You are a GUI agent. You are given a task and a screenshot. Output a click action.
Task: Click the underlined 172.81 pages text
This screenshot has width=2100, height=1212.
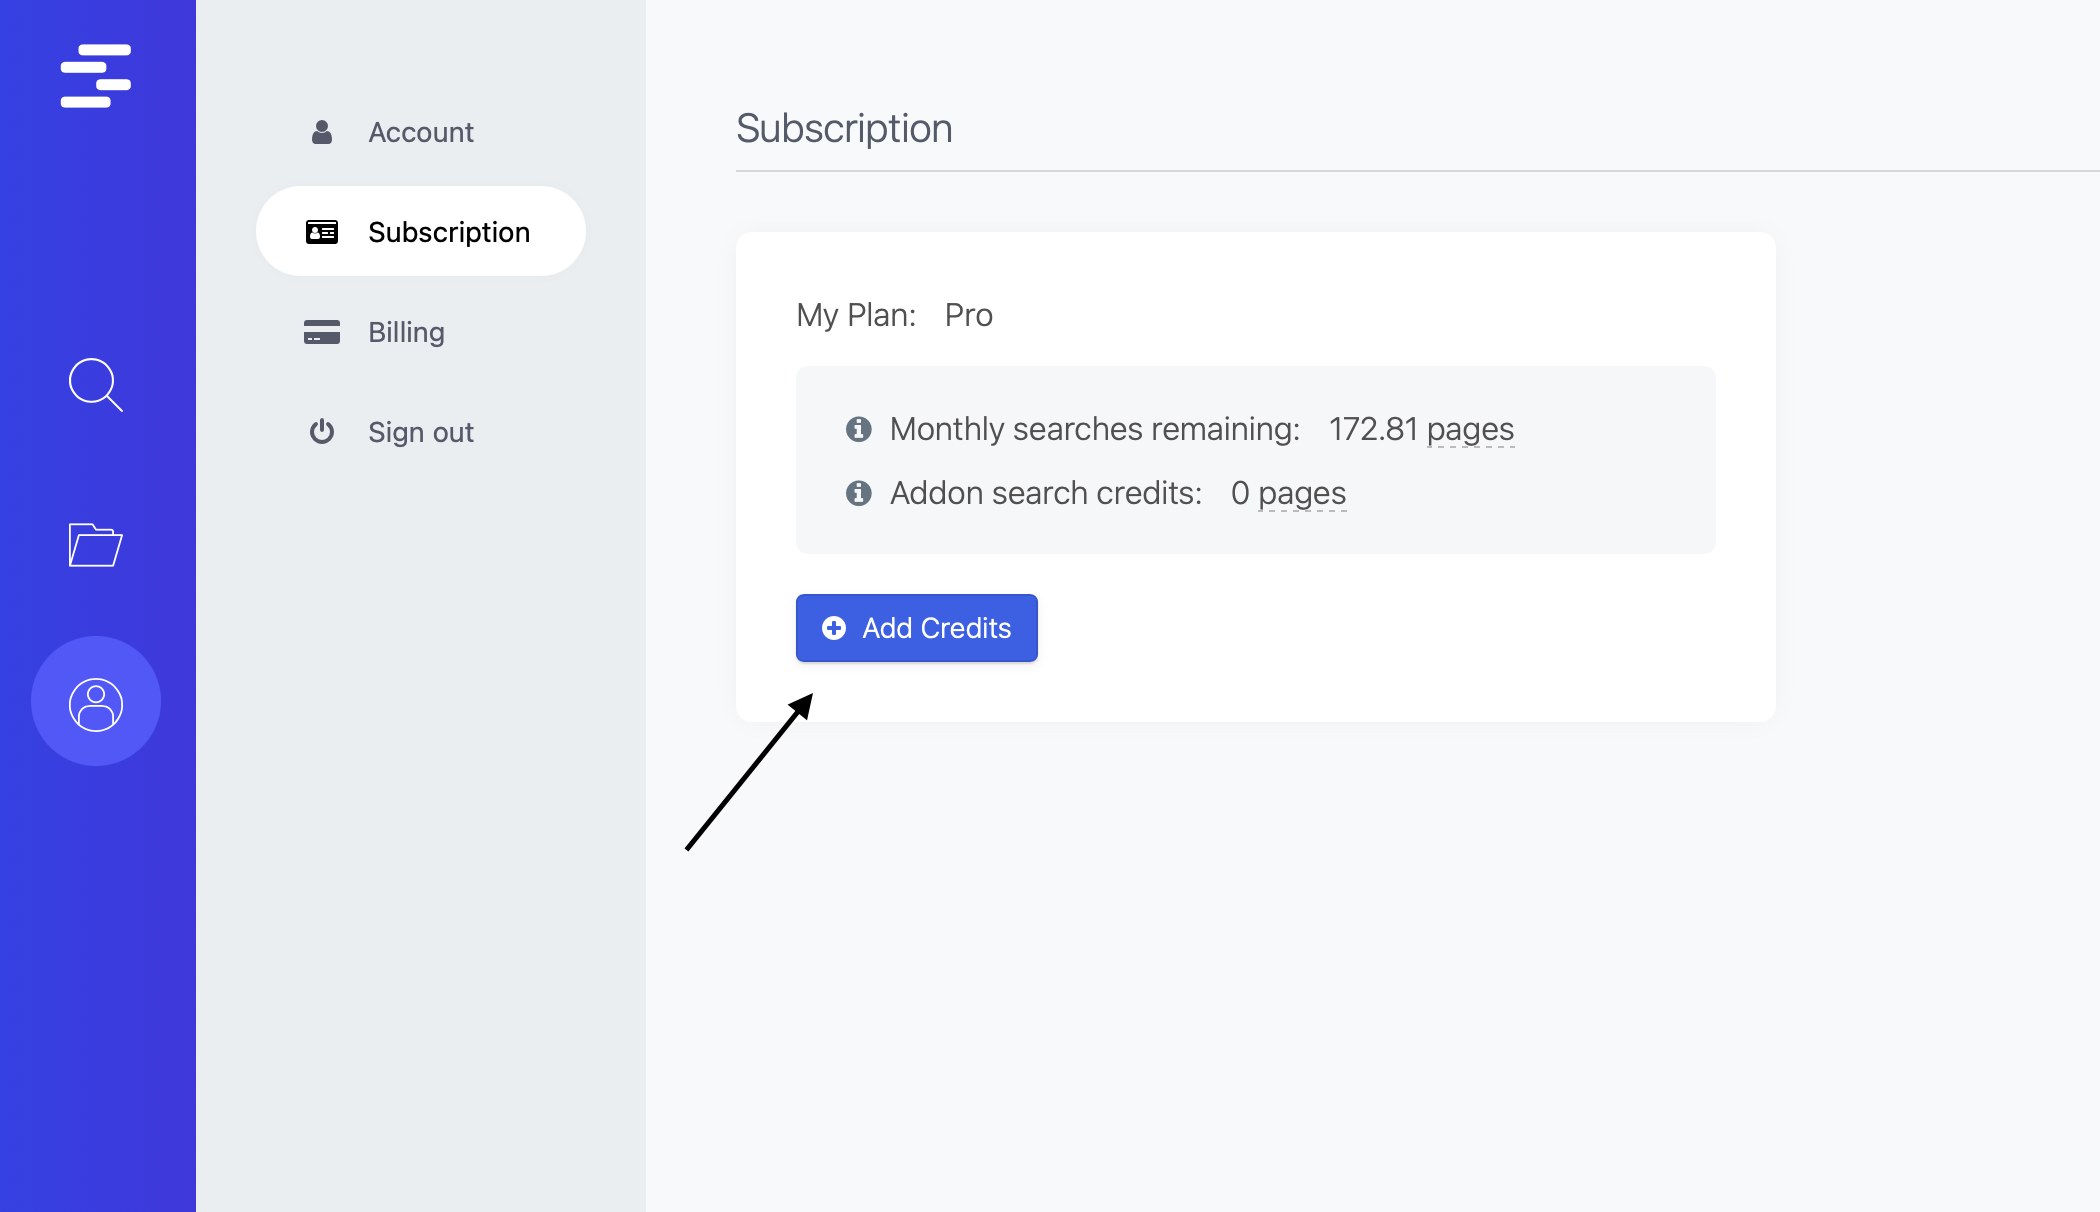[1470, 429]
